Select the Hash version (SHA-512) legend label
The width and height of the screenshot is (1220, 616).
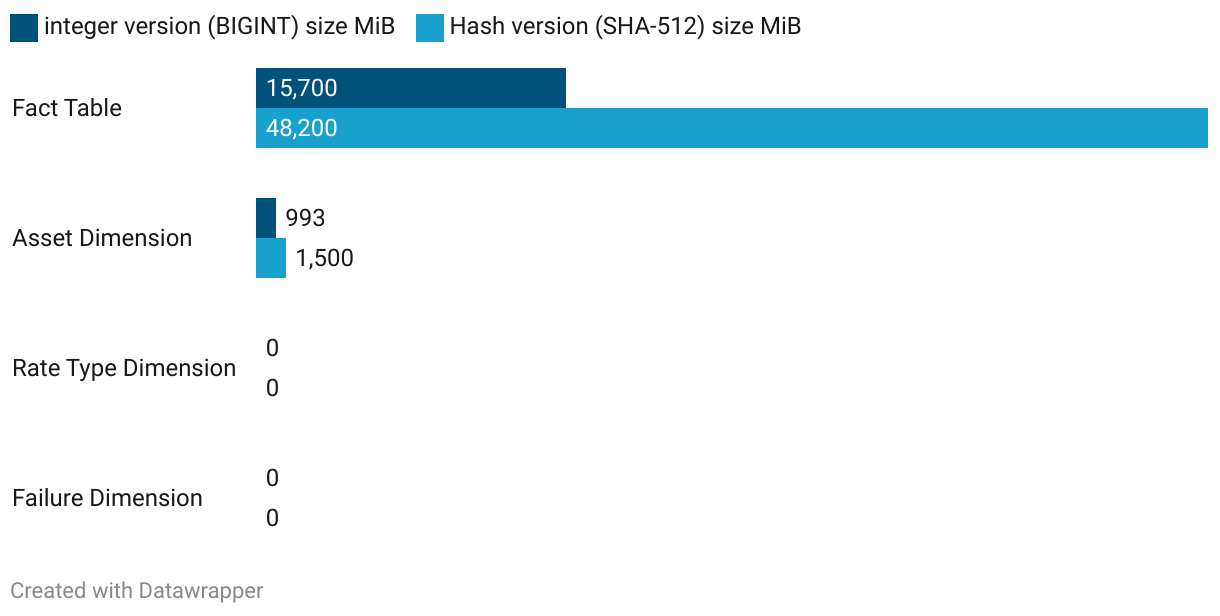(625, 27)
